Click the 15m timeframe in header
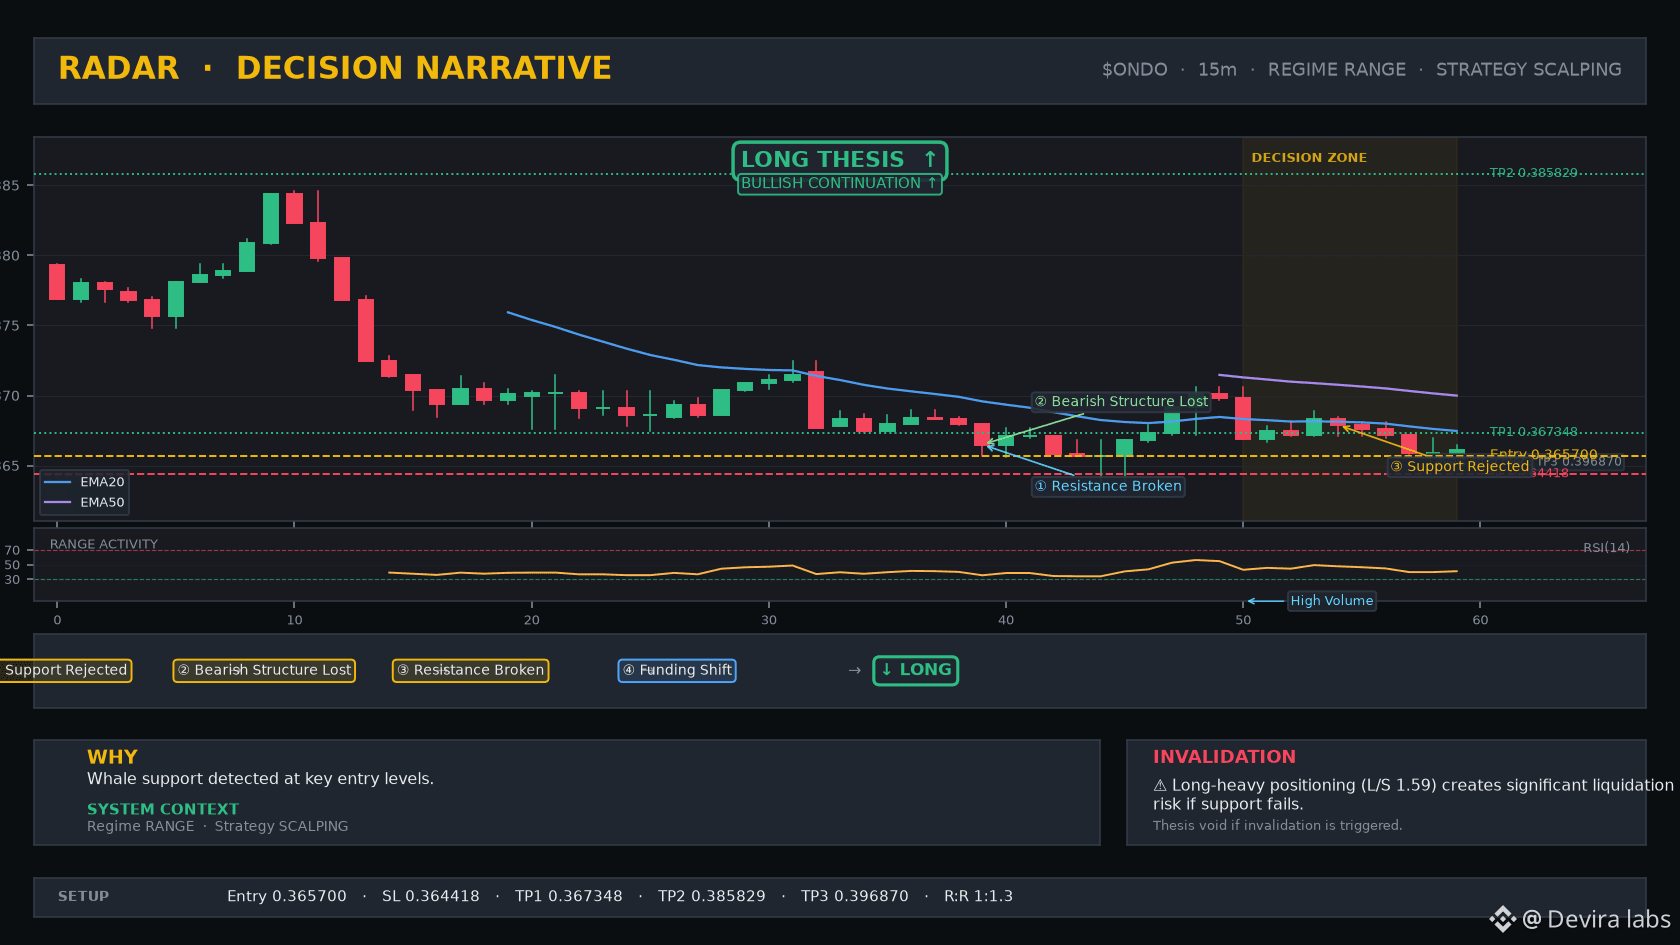Image resolution: width=1680 pixels, height=945 pixels. point(1217,70)
